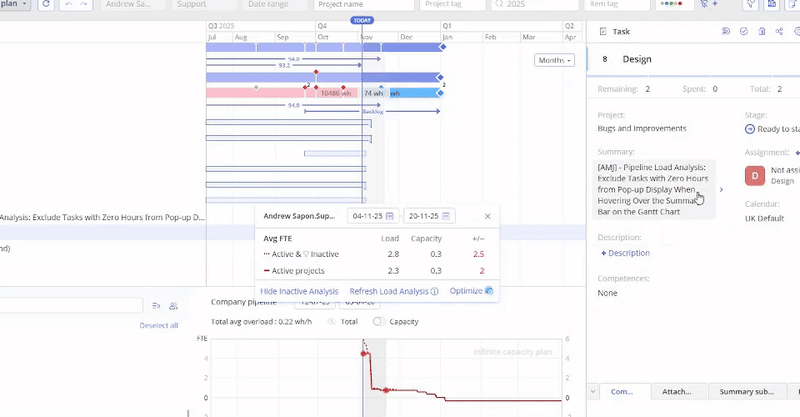This screenshot has width=800, height=417.
Task: Click the task delete trash icon
Action: click(761, 32)
